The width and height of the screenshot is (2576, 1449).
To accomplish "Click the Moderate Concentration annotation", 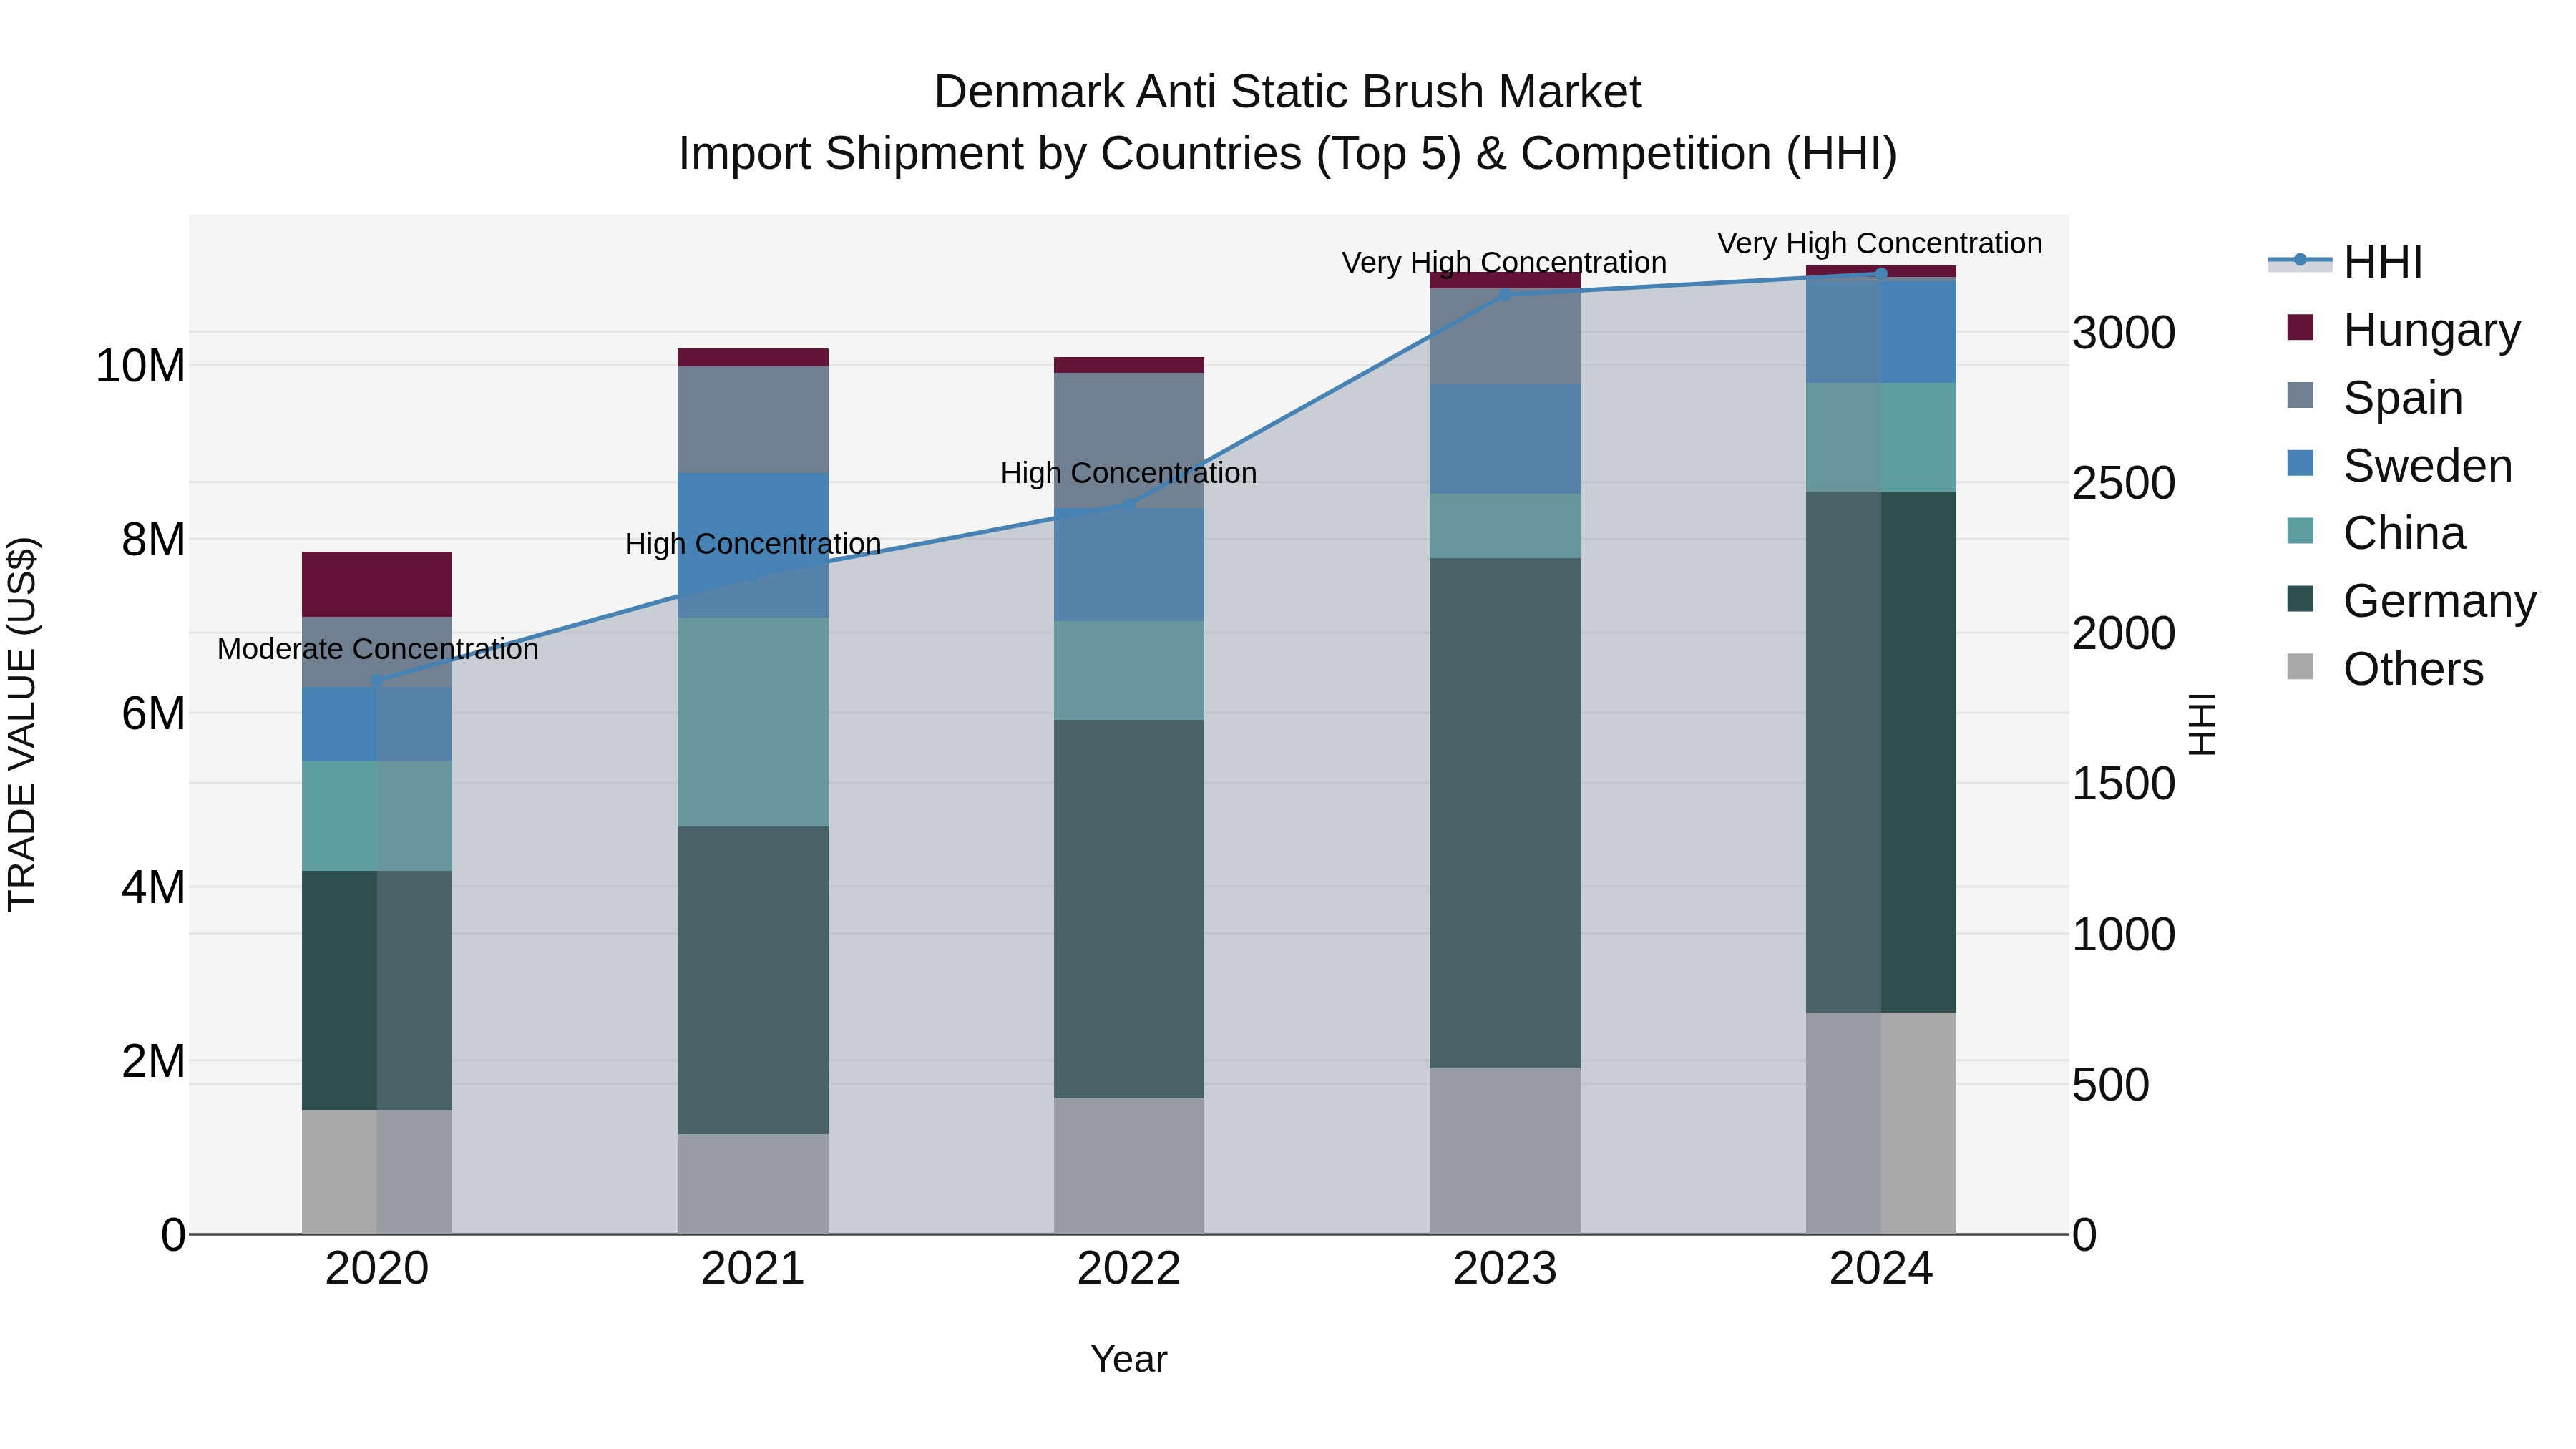I will (x=378, y=649).
